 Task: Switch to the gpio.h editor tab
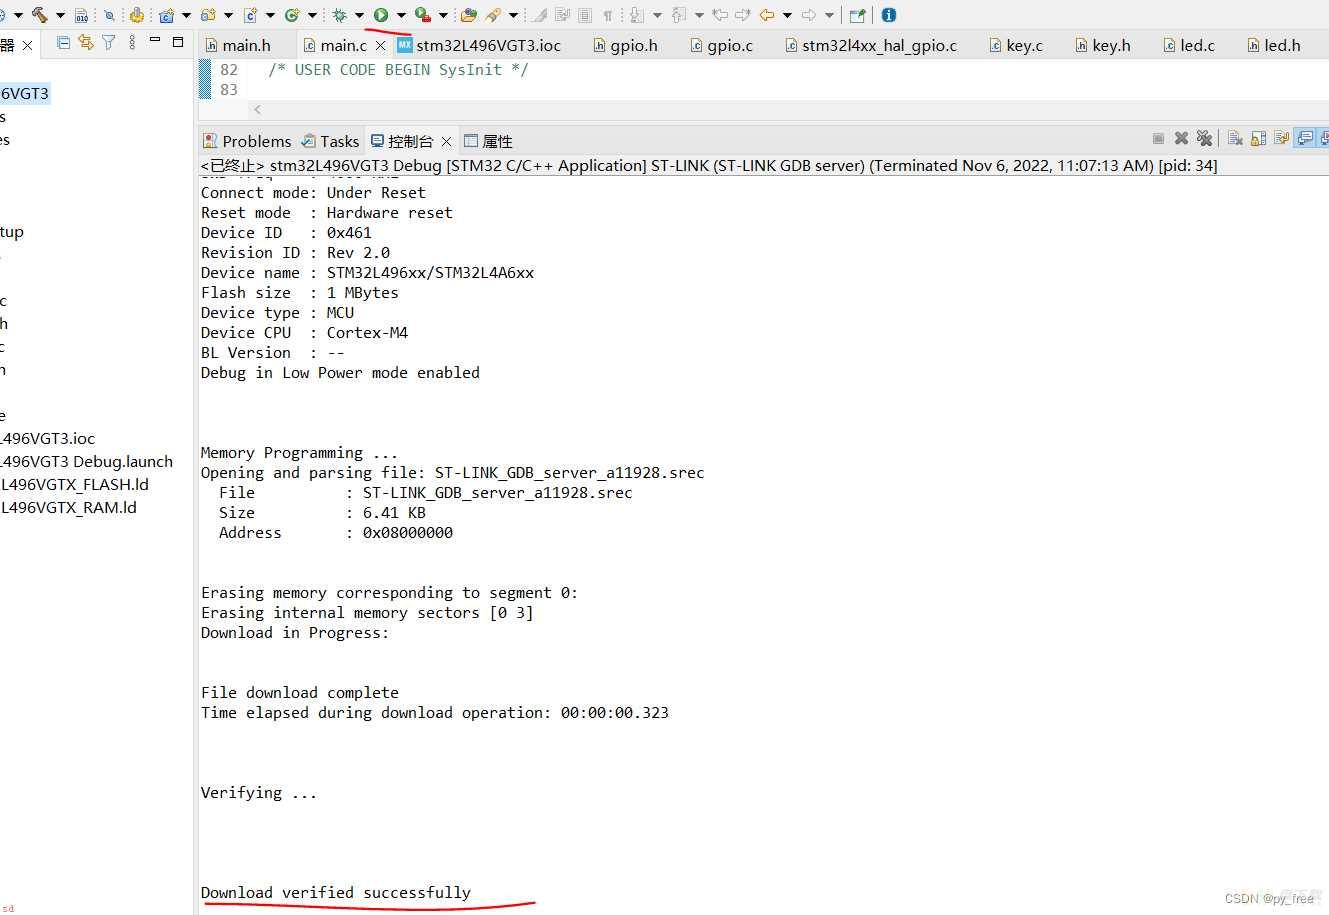[626, 45]
